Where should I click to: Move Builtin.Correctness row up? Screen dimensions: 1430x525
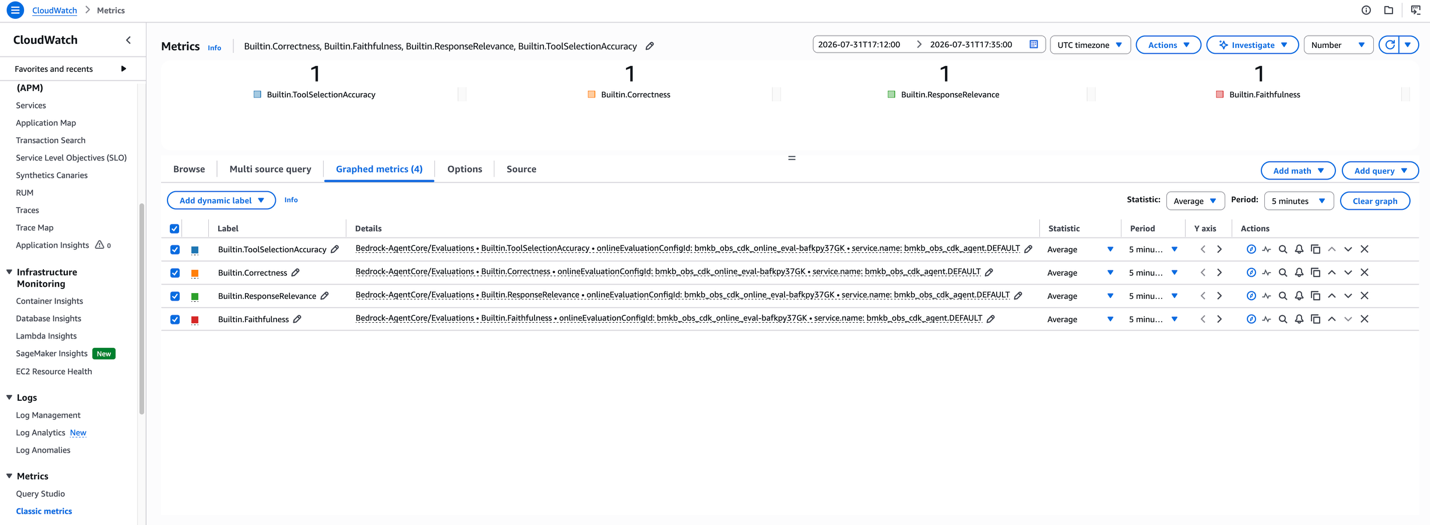coord(1332,272)
